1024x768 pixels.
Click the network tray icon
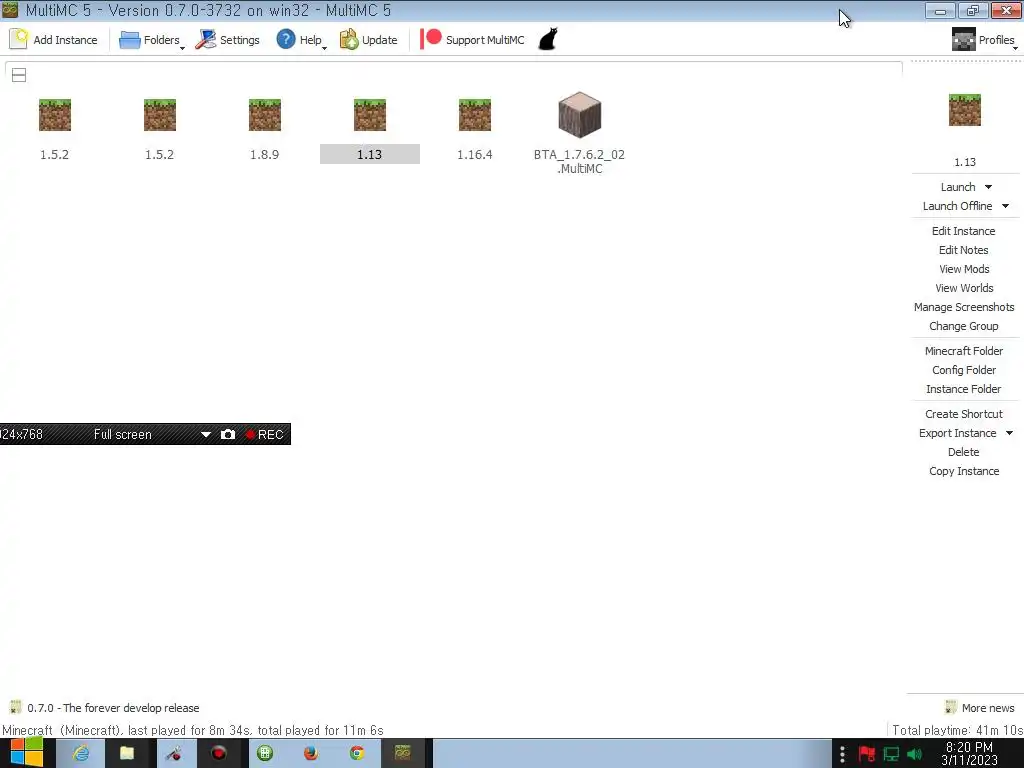pos(891,754)
